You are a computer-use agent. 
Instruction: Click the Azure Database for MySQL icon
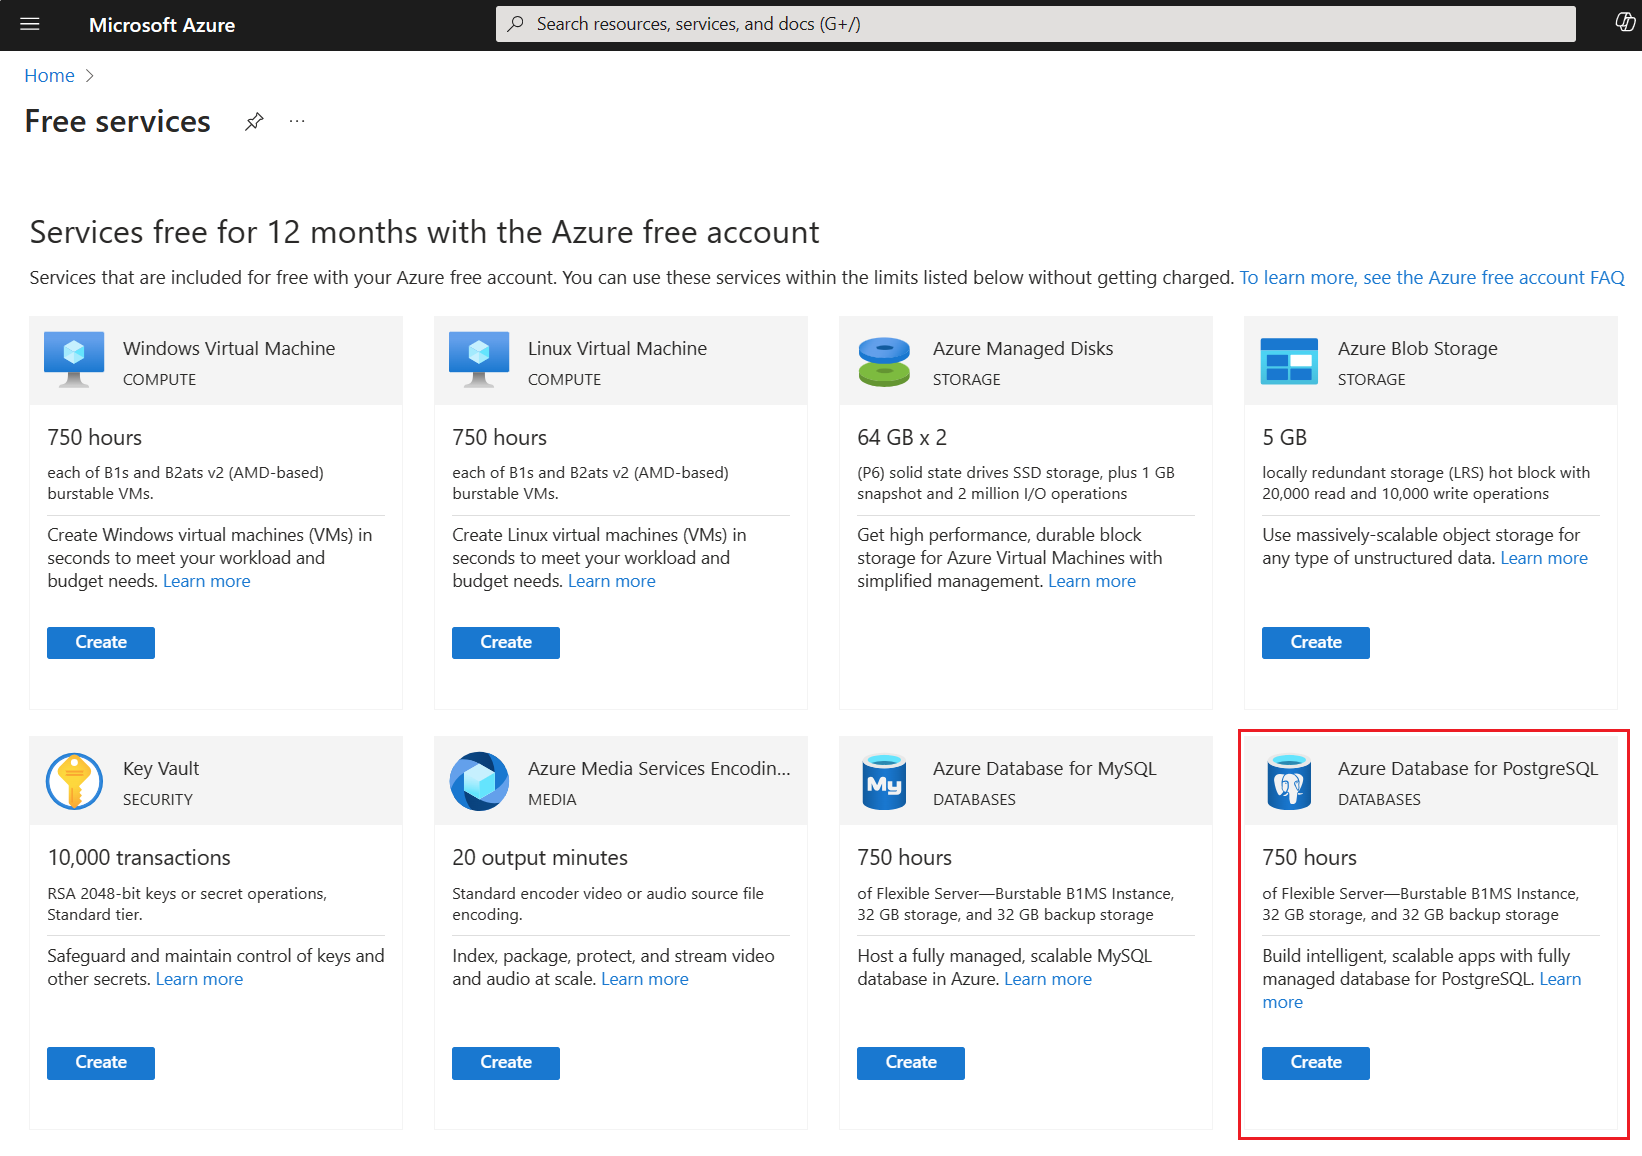point(884,781)
